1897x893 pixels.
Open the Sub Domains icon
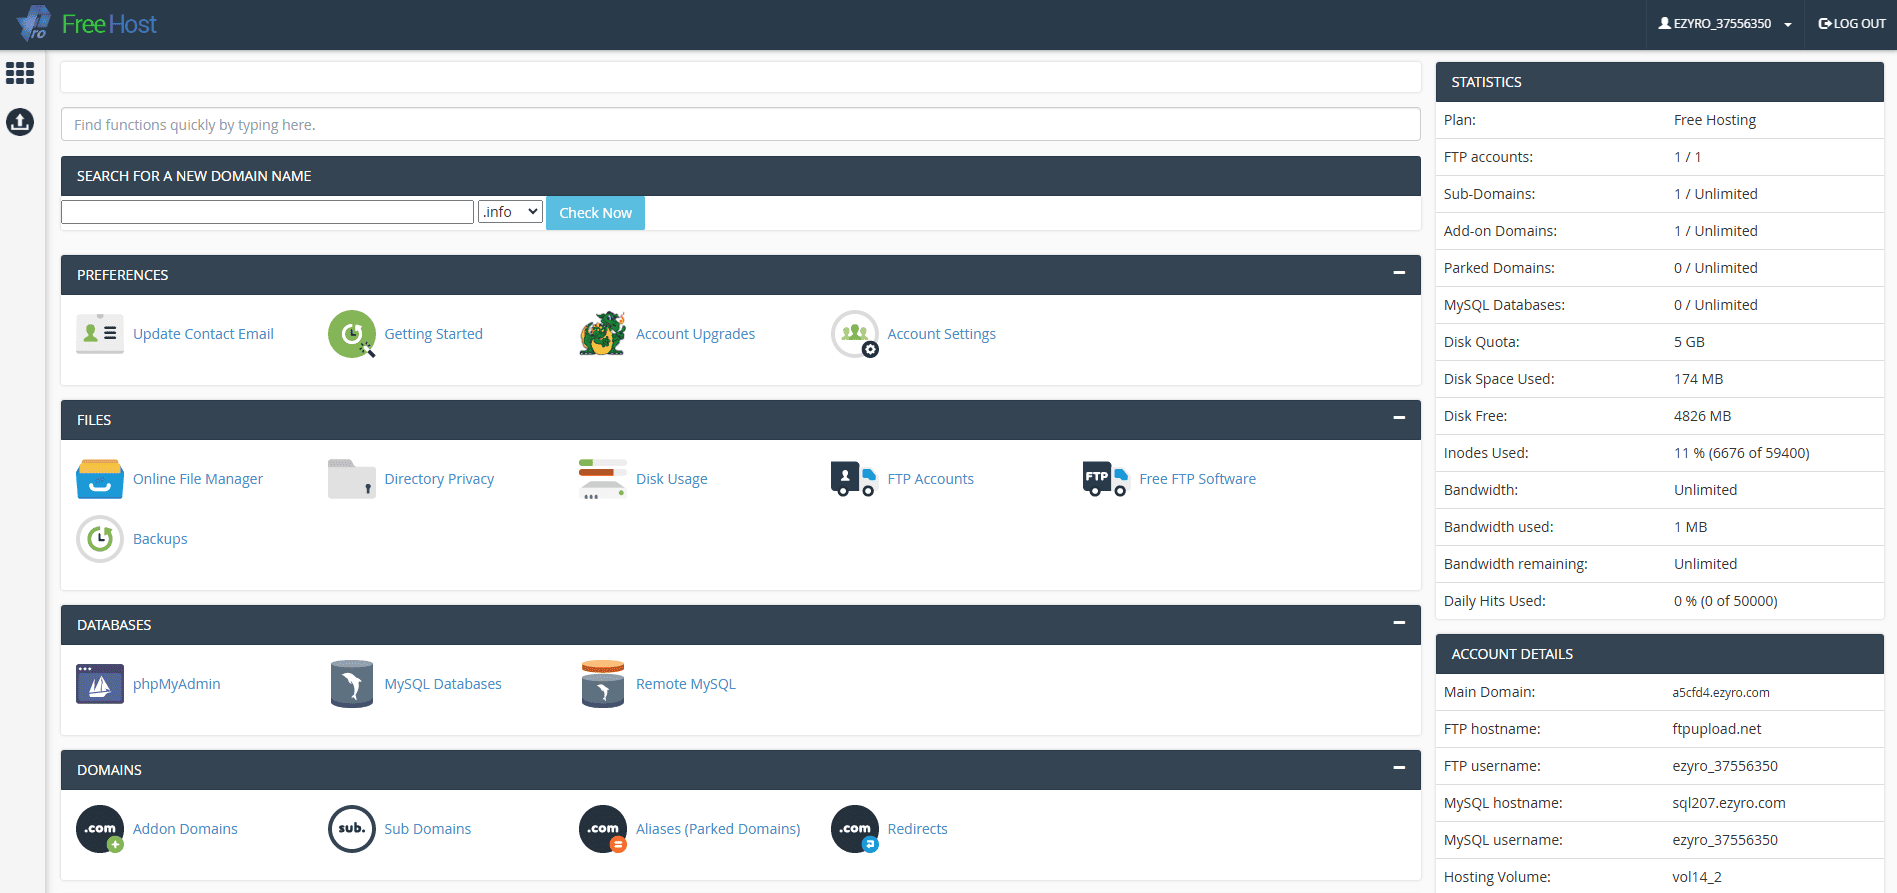point(352,829)
